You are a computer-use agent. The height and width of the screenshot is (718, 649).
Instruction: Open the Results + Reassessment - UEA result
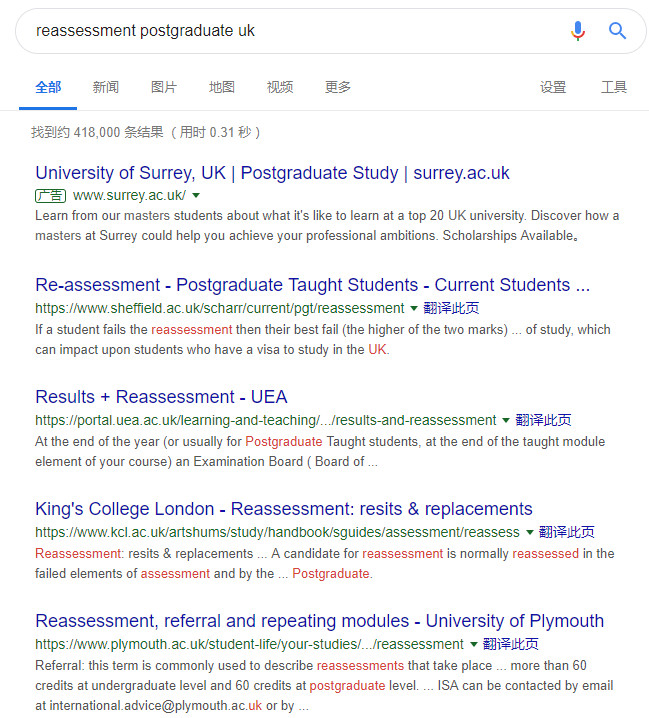tap(161, 397)
